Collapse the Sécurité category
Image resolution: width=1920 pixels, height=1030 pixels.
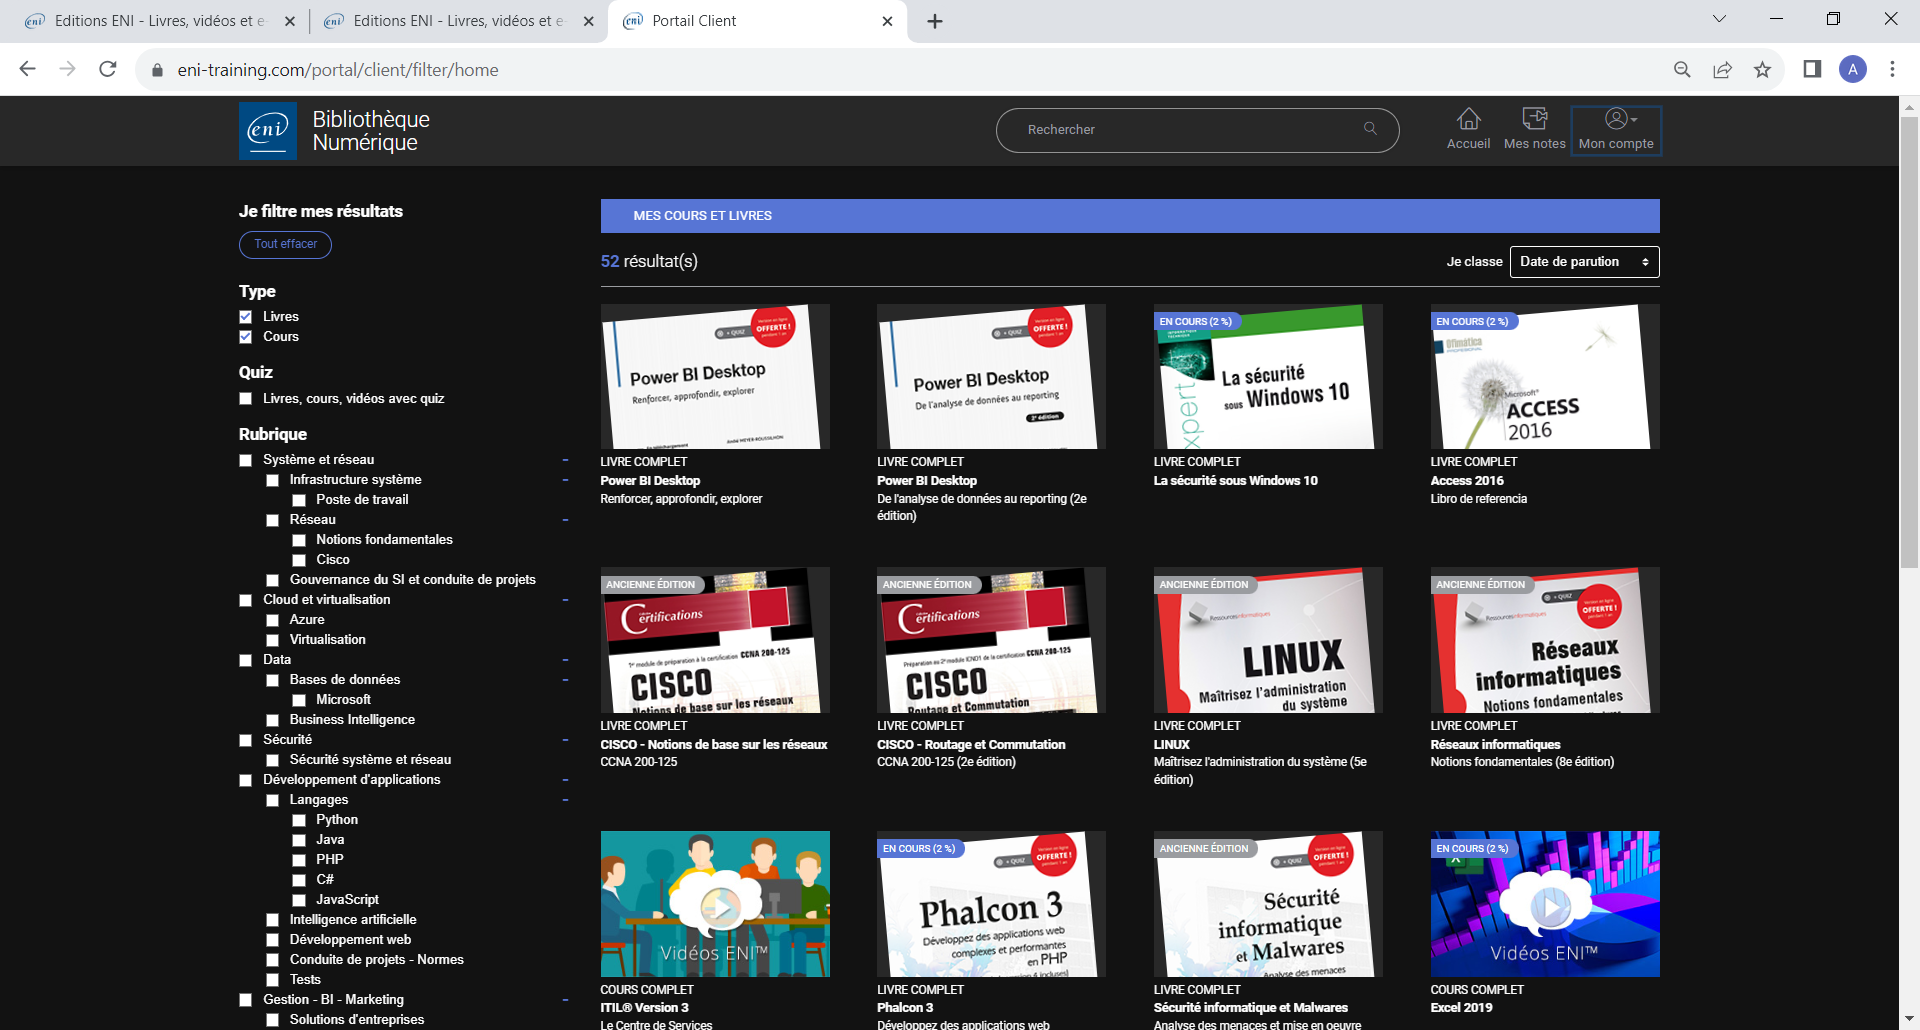(x=565, y=740)
